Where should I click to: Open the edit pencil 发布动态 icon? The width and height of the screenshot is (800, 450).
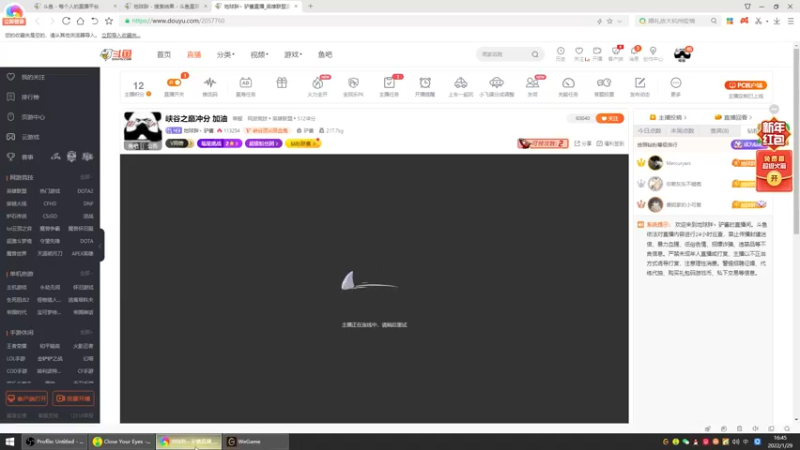click(640, 83)
